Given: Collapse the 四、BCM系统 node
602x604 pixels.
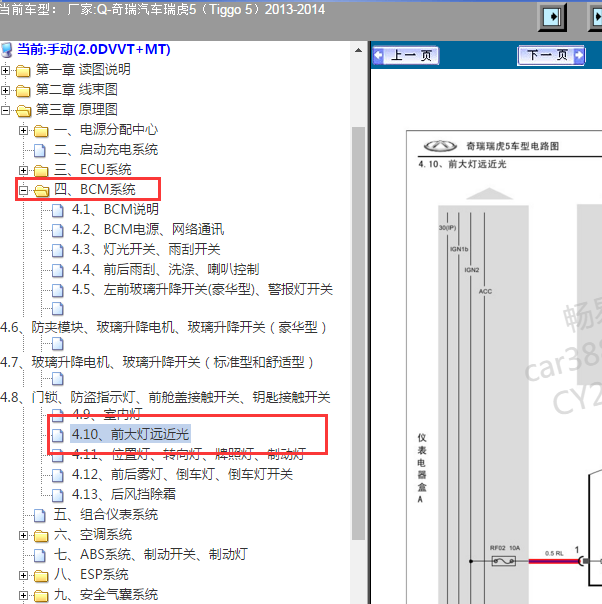Looking at the screenshot, I should pos(23,190).
